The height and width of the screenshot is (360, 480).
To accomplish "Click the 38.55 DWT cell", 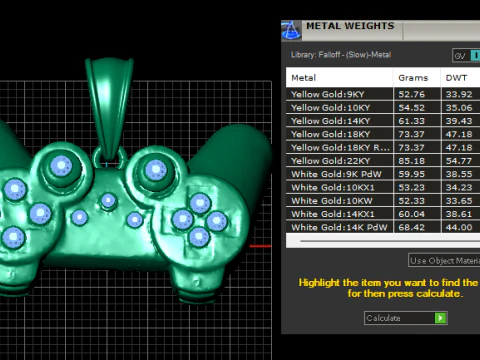I will pos(461,174).
